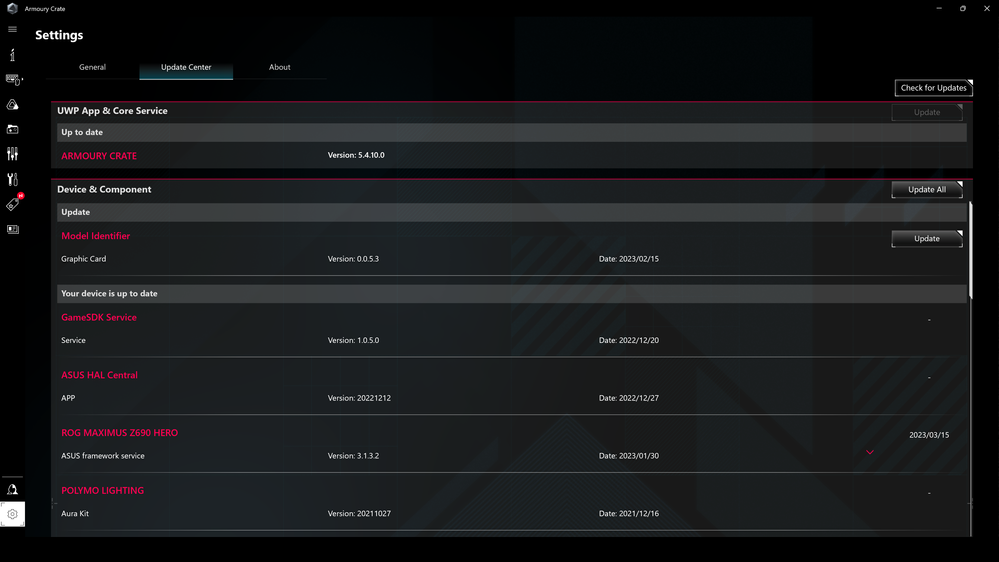The height and width of the screenshot is (562, 999).
Task: Open the hamburger menu in sidebar
Action: click(x=12, y=29)
